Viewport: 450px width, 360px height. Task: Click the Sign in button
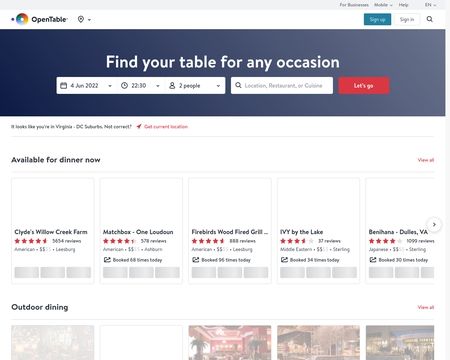[x=407, y=19]
